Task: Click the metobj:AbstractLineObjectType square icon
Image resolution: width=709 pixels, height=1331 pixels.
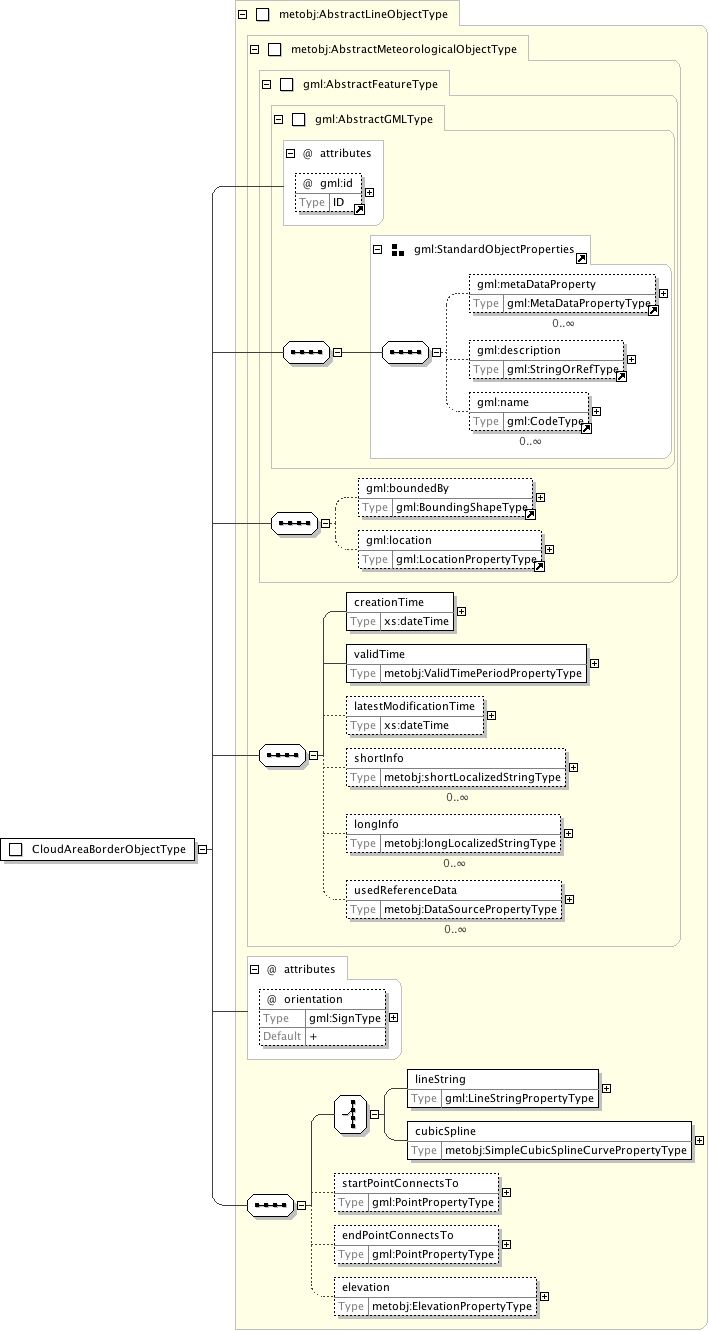Action: point(264,15)
